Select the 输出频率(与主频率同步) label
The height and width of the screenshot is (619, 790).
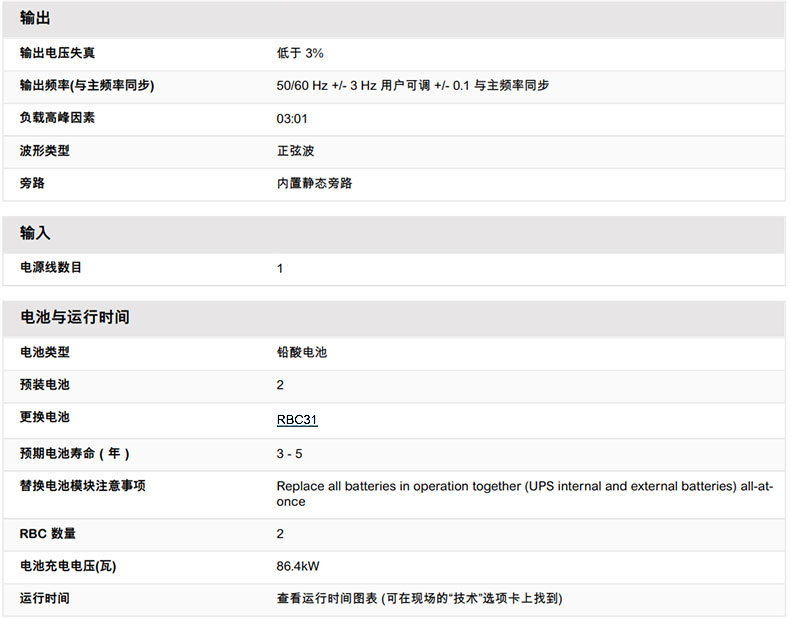coord(87,86)
